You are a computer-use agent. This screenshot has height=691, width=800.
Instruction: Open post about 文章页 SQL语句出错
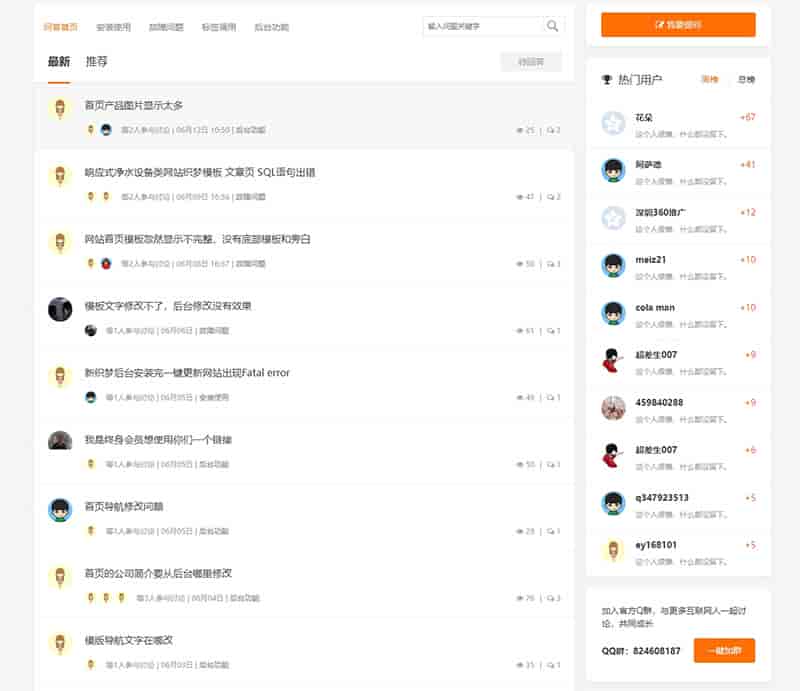[200, 172]
